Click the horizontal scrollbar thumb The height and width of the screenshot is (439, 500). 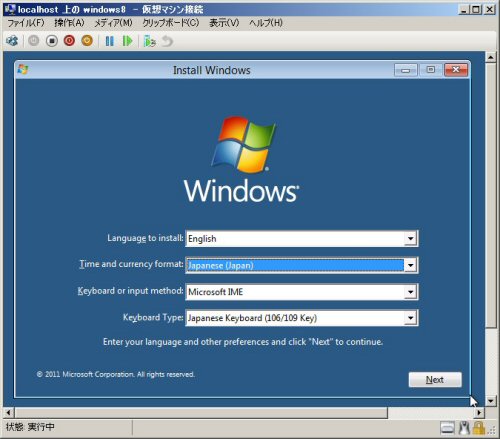coord(201,413)
